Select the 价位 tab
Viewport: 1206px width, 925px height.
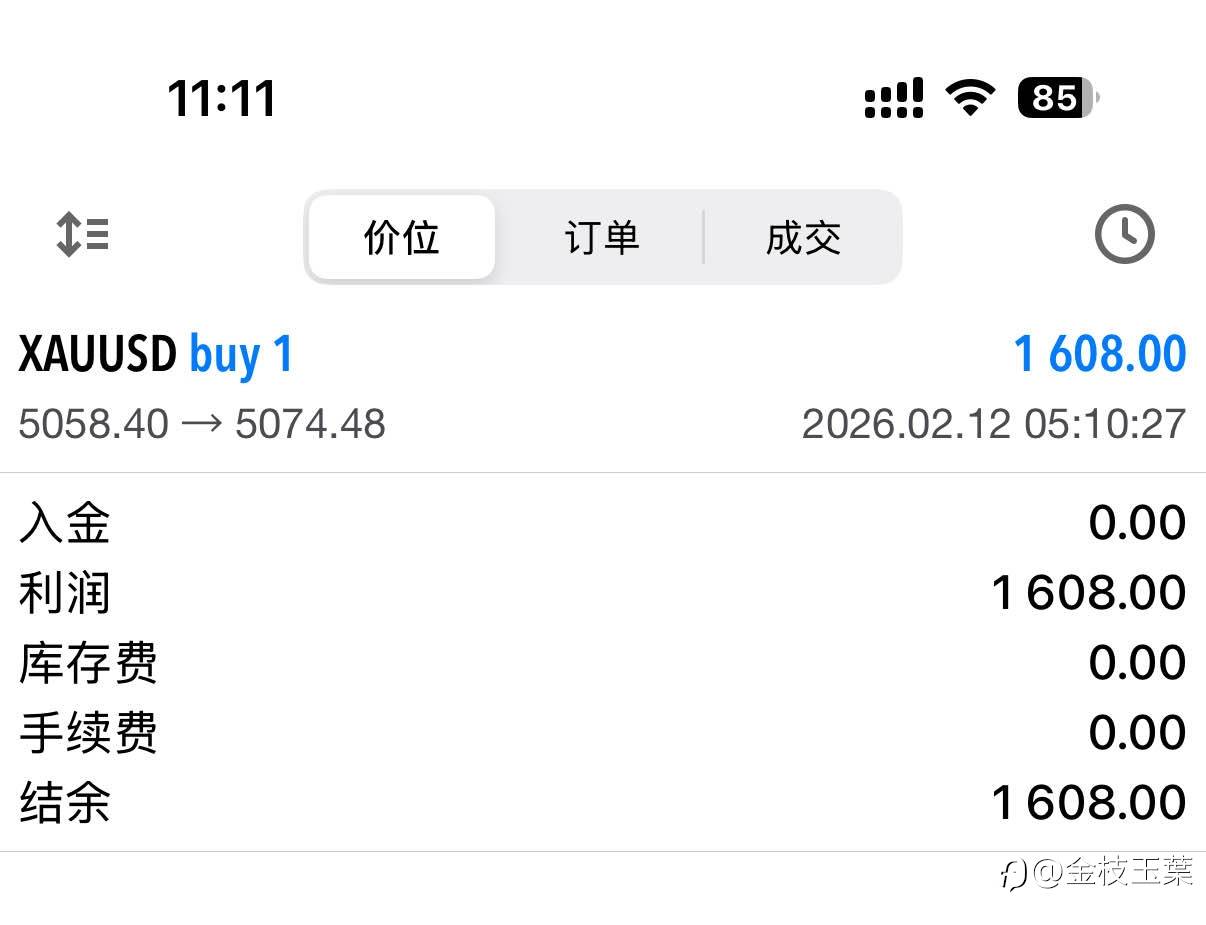402,238
